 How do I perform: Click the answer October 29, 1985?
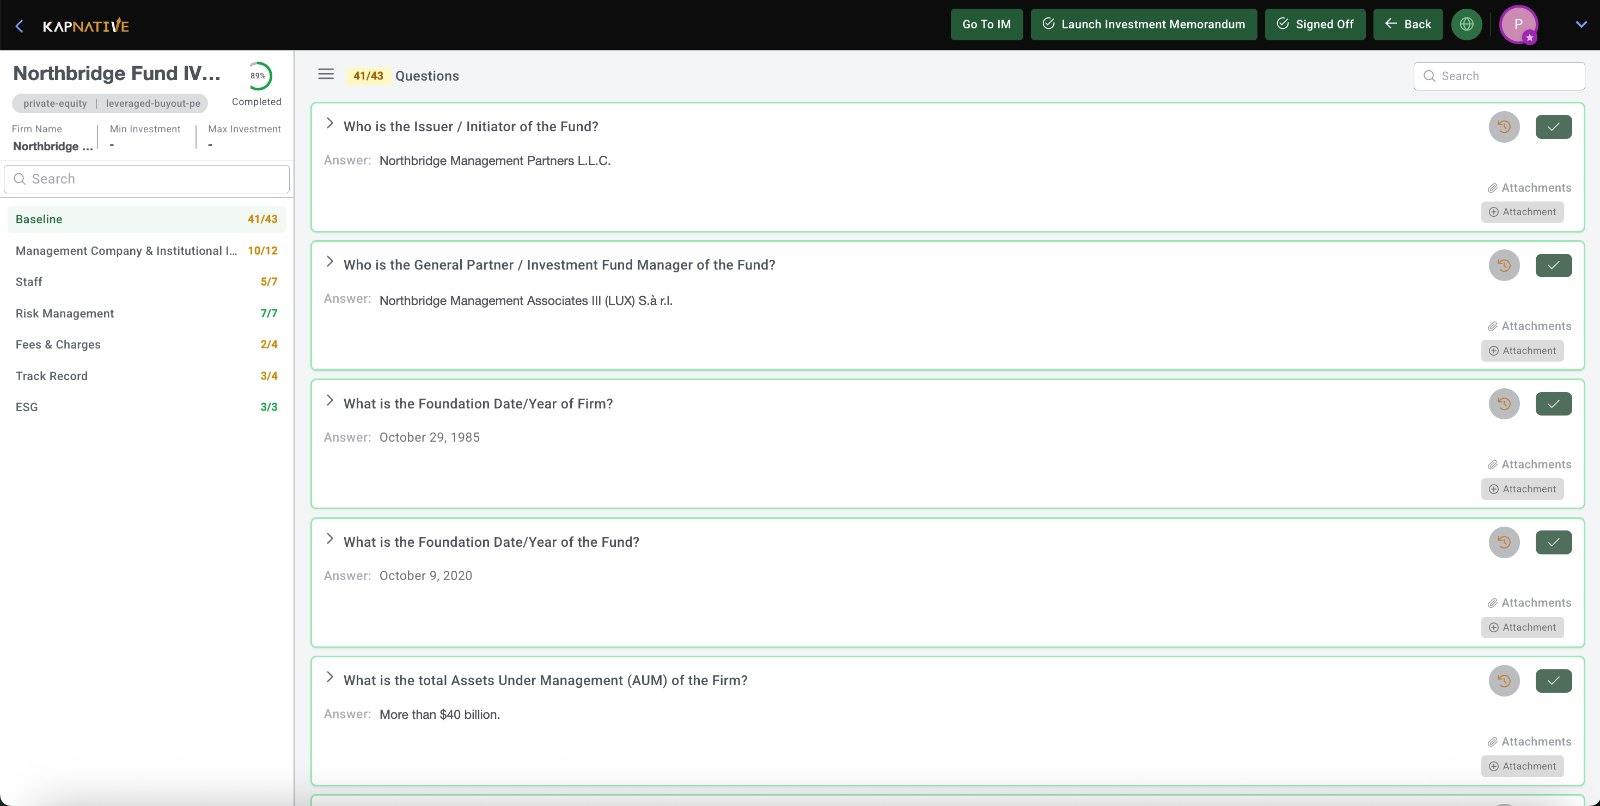point(430,438)
